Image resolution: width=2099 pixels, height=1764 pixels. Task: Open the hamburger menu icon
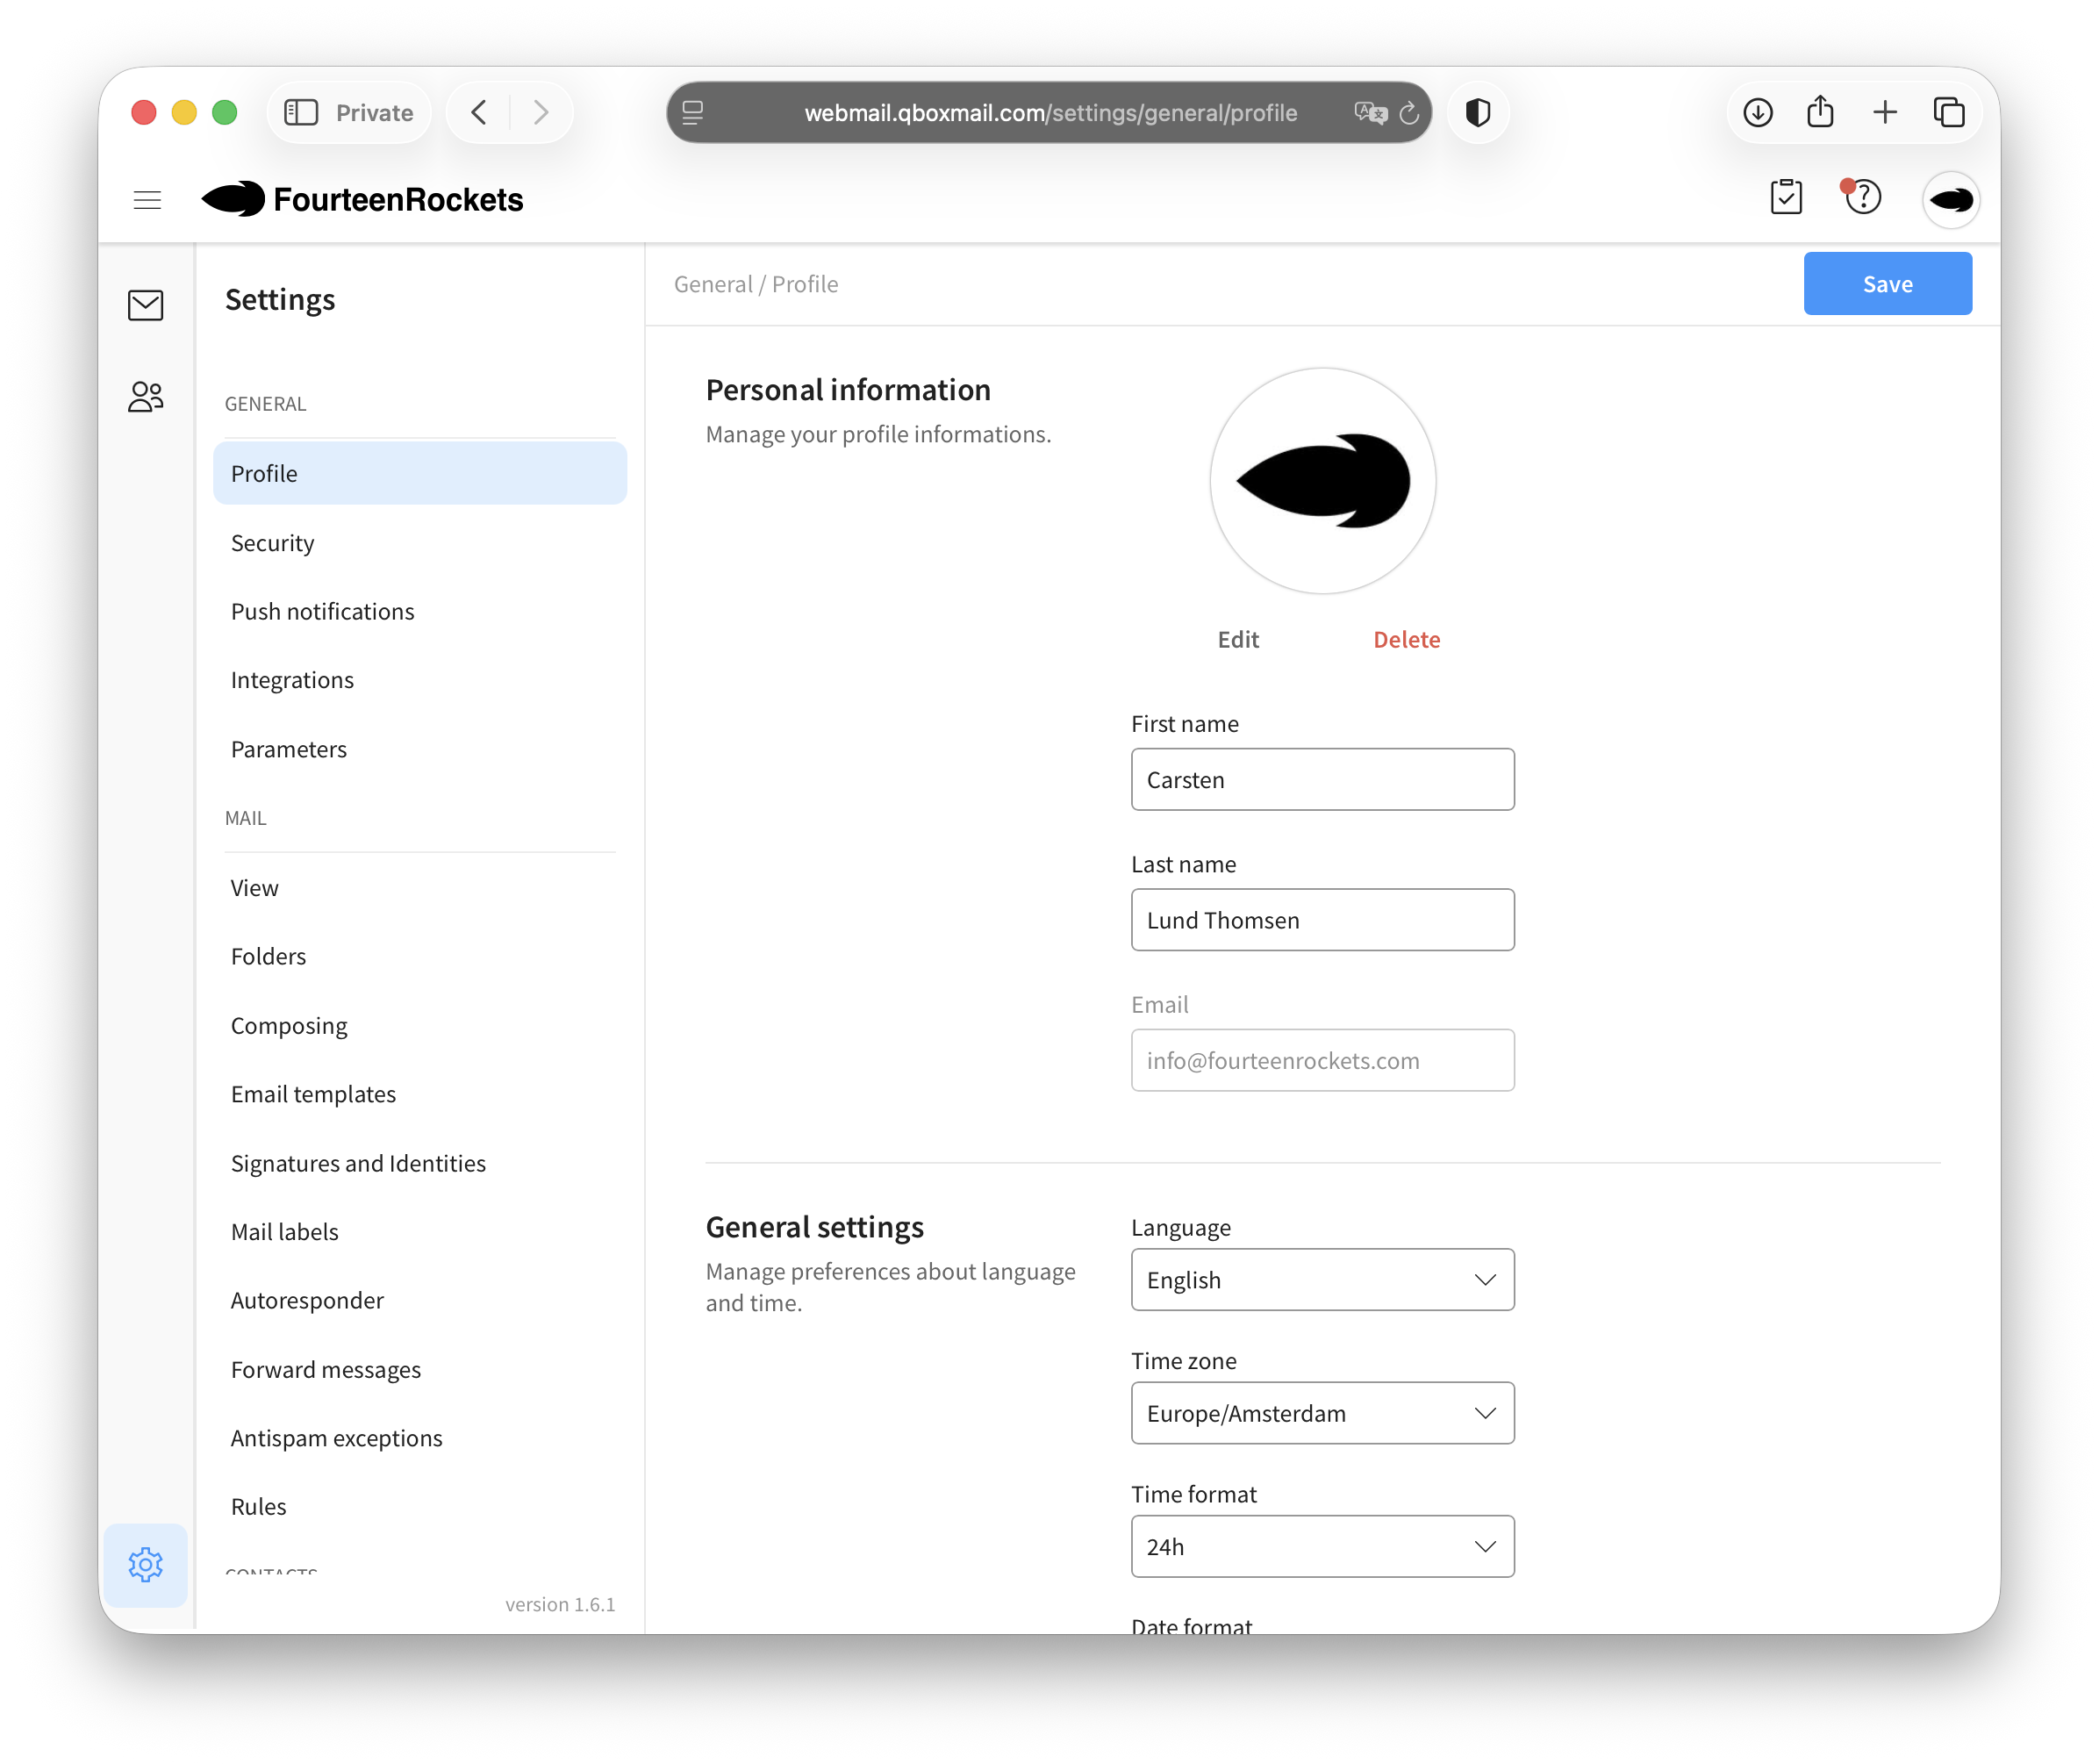(x=147, y=200)
